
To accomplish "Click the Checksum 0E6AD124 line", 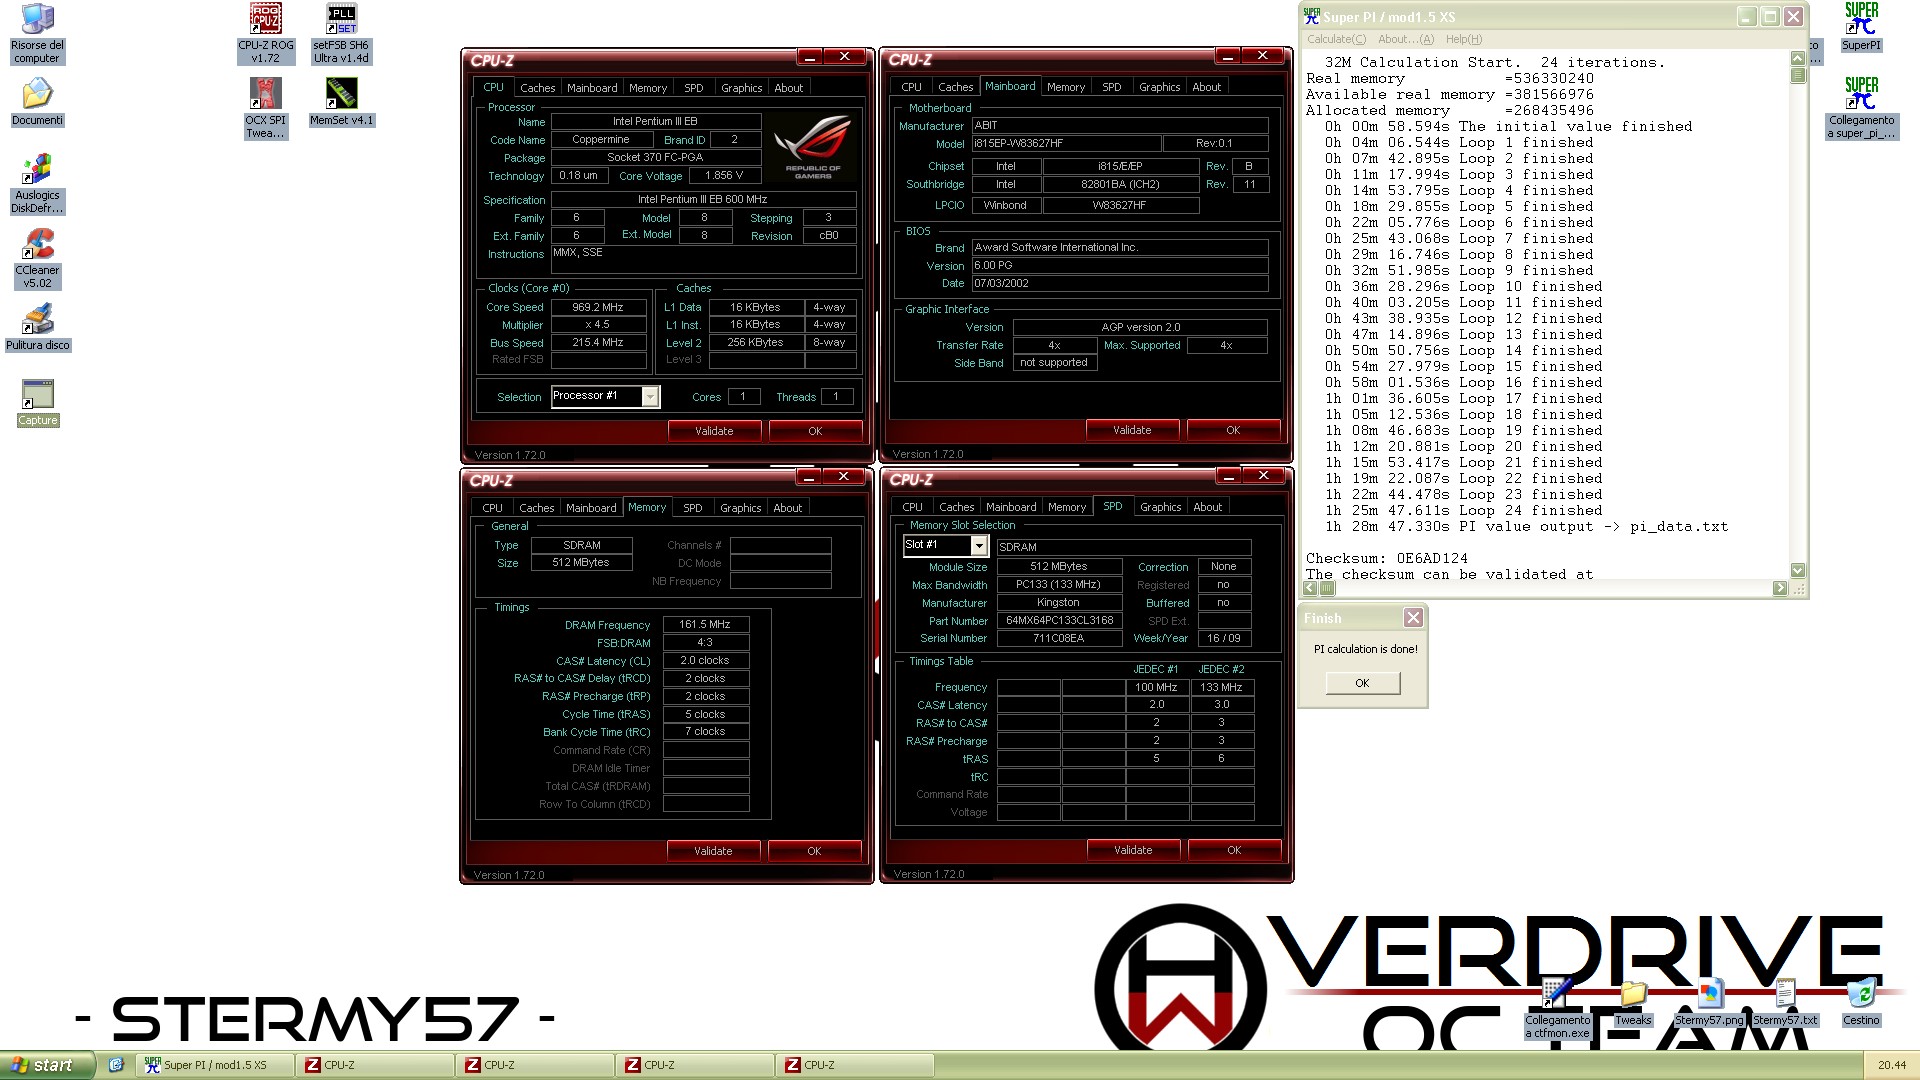I will pos(1387,558).
